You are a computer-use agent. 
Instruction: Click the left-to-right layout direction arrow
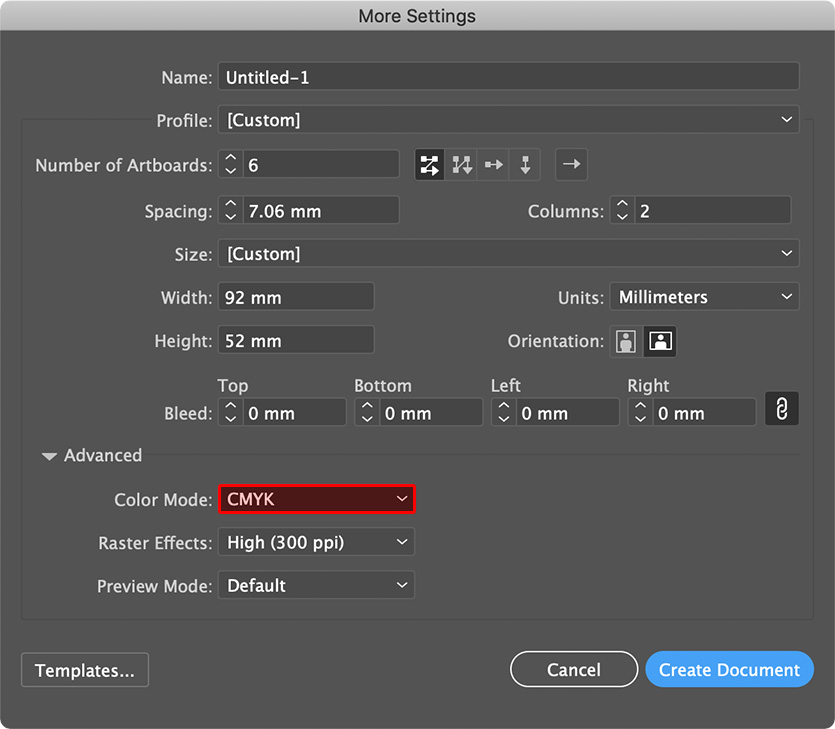(571, 165)
